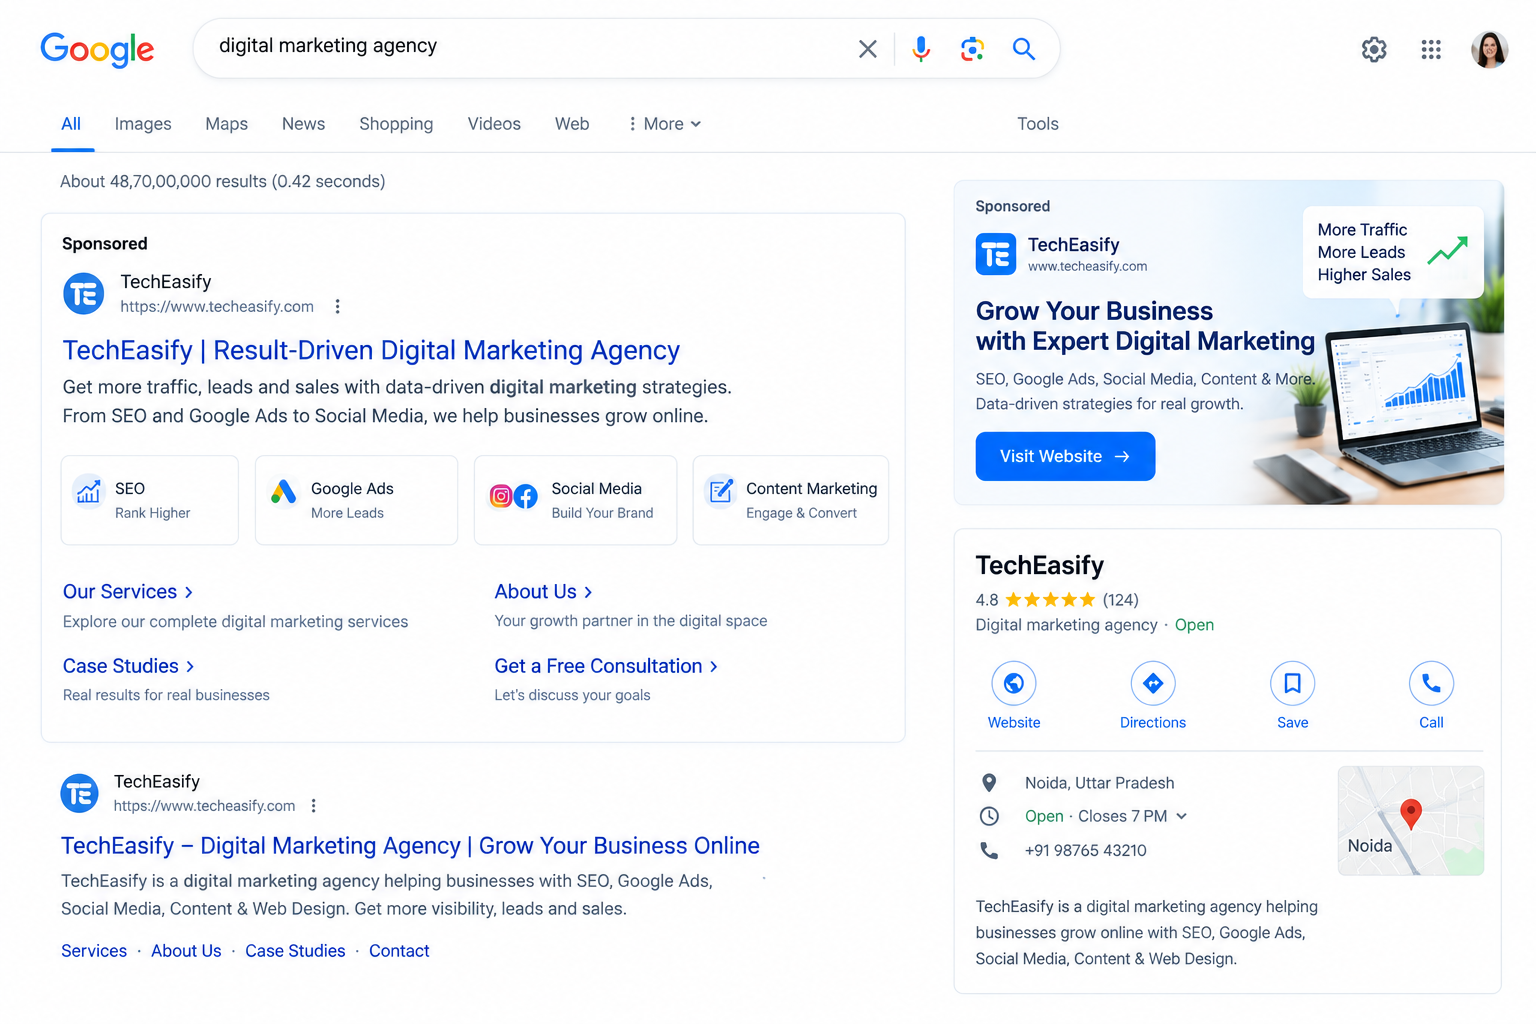Screen dimensions: 1536x1024
Task: Click the (124) reviews count
Action: [1121, 600]
